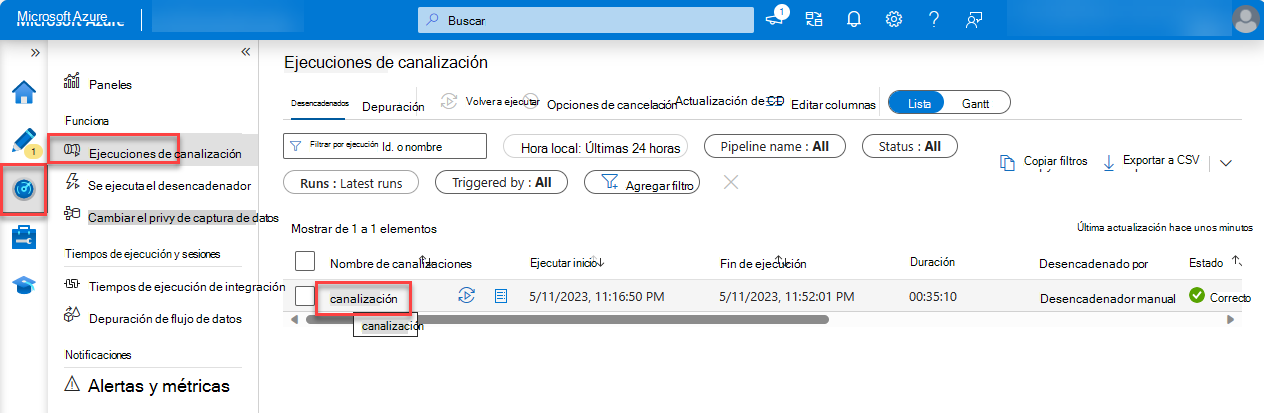Open Se ejecuta el desencadenador
Screen dimensions: 1264x413
[x=157, y=185]
